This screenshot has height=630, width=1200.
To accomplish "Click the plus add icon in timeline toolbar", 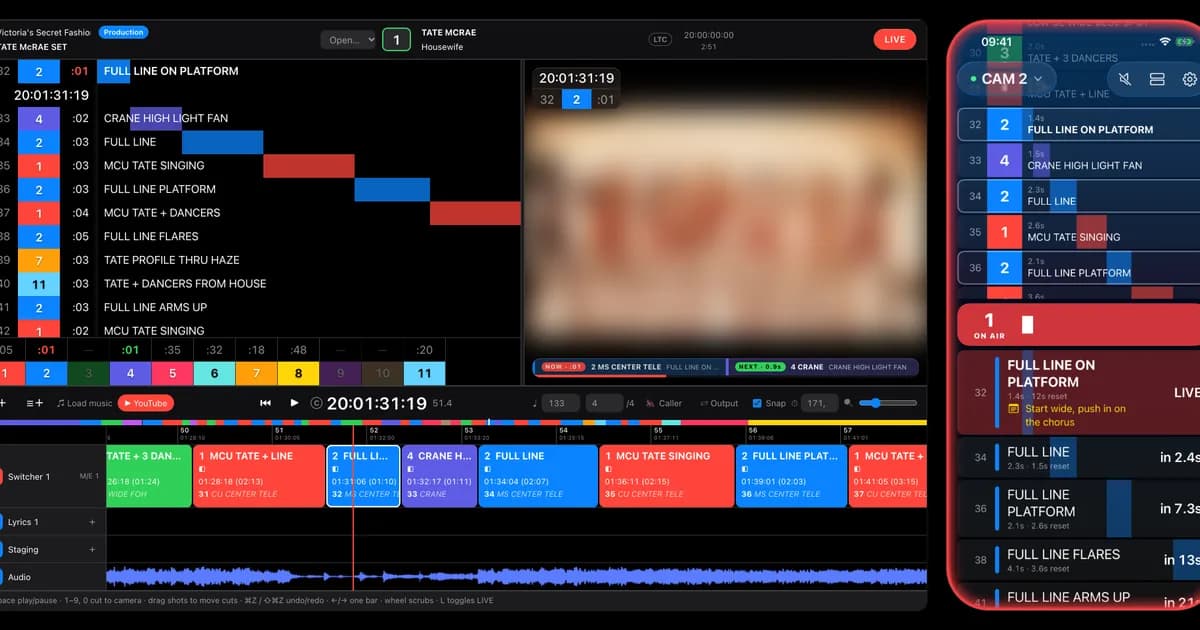I will point(3,403).
